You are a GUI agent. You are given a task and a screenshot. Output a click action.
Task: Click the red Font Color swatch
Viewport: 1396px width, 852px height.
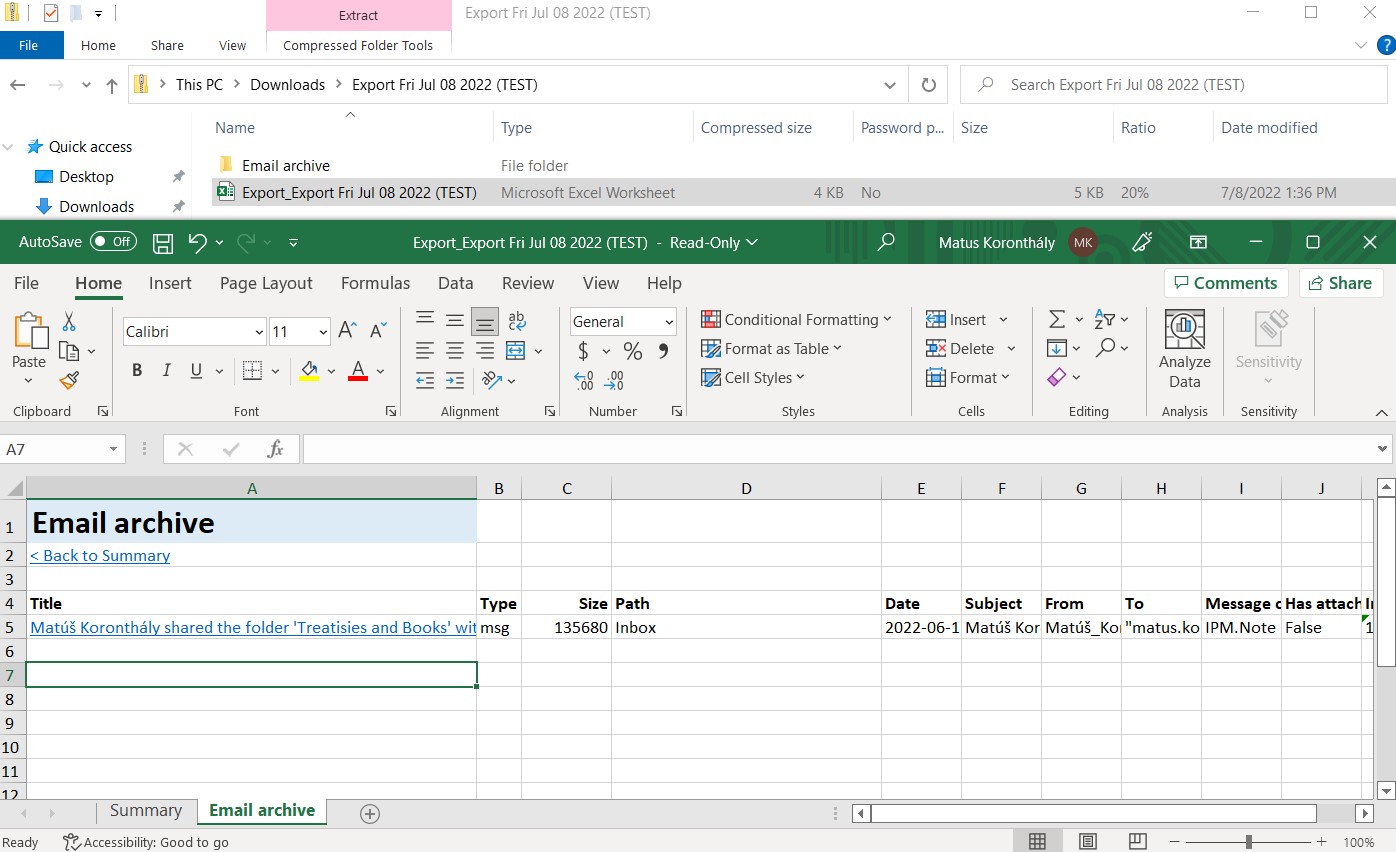(358, 371)
